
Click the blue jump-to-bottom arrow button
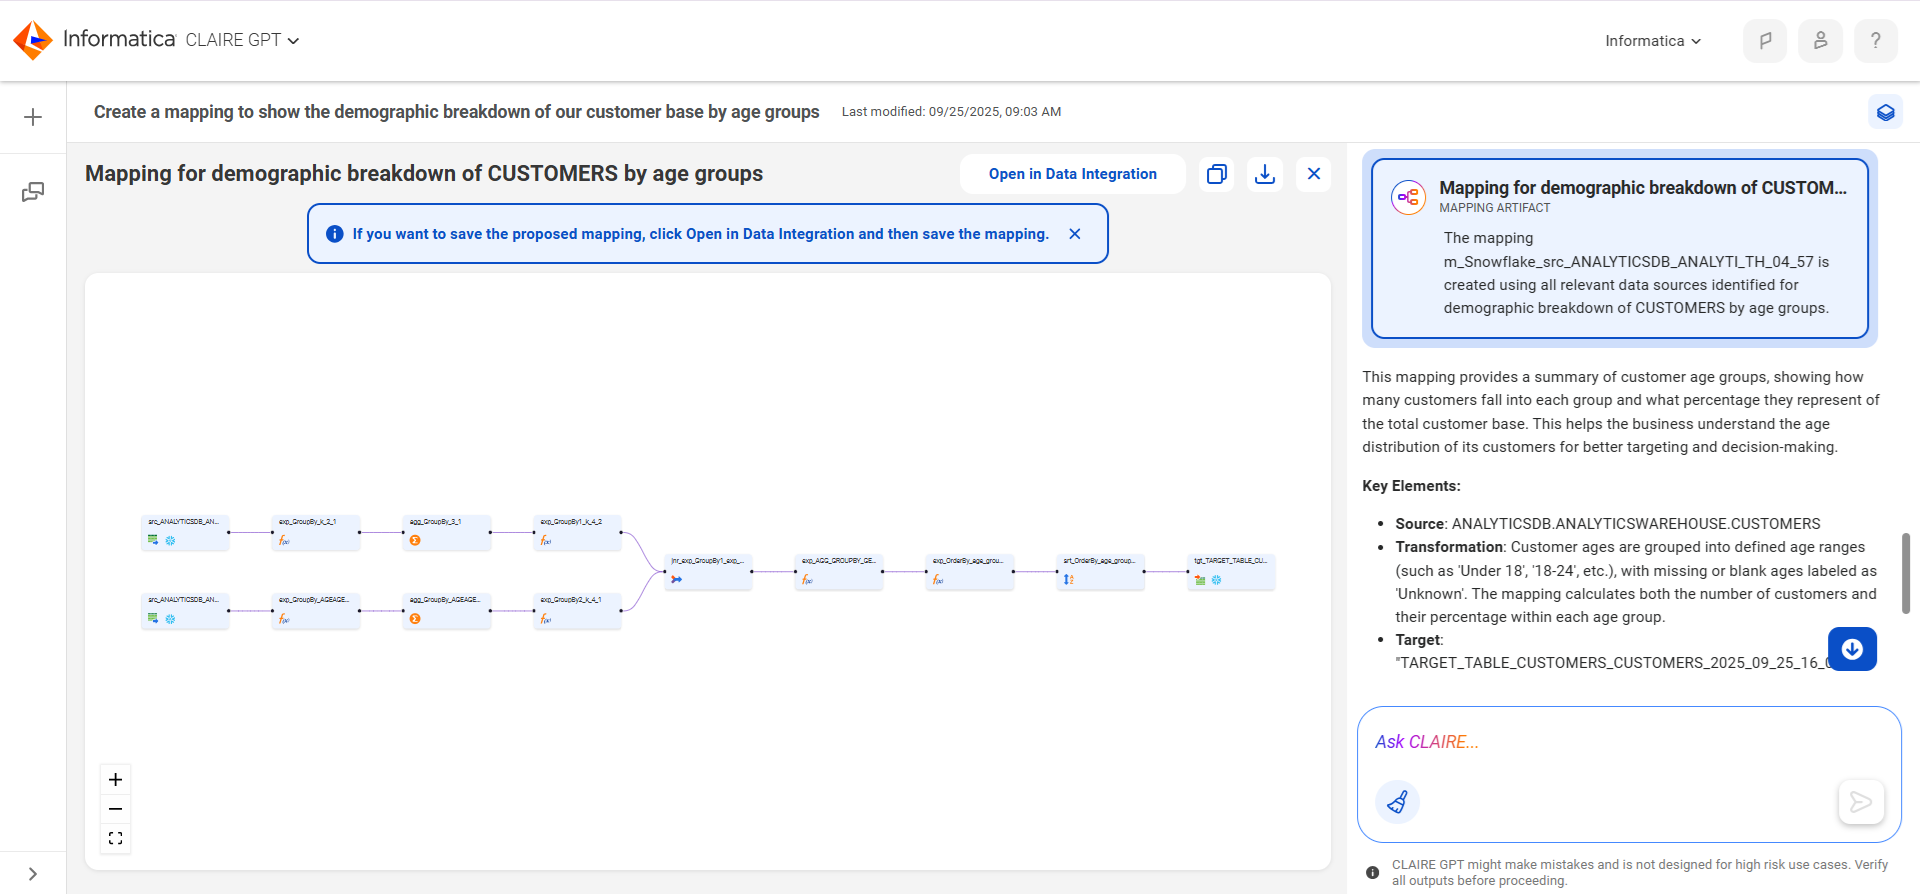click(1852, 649)
